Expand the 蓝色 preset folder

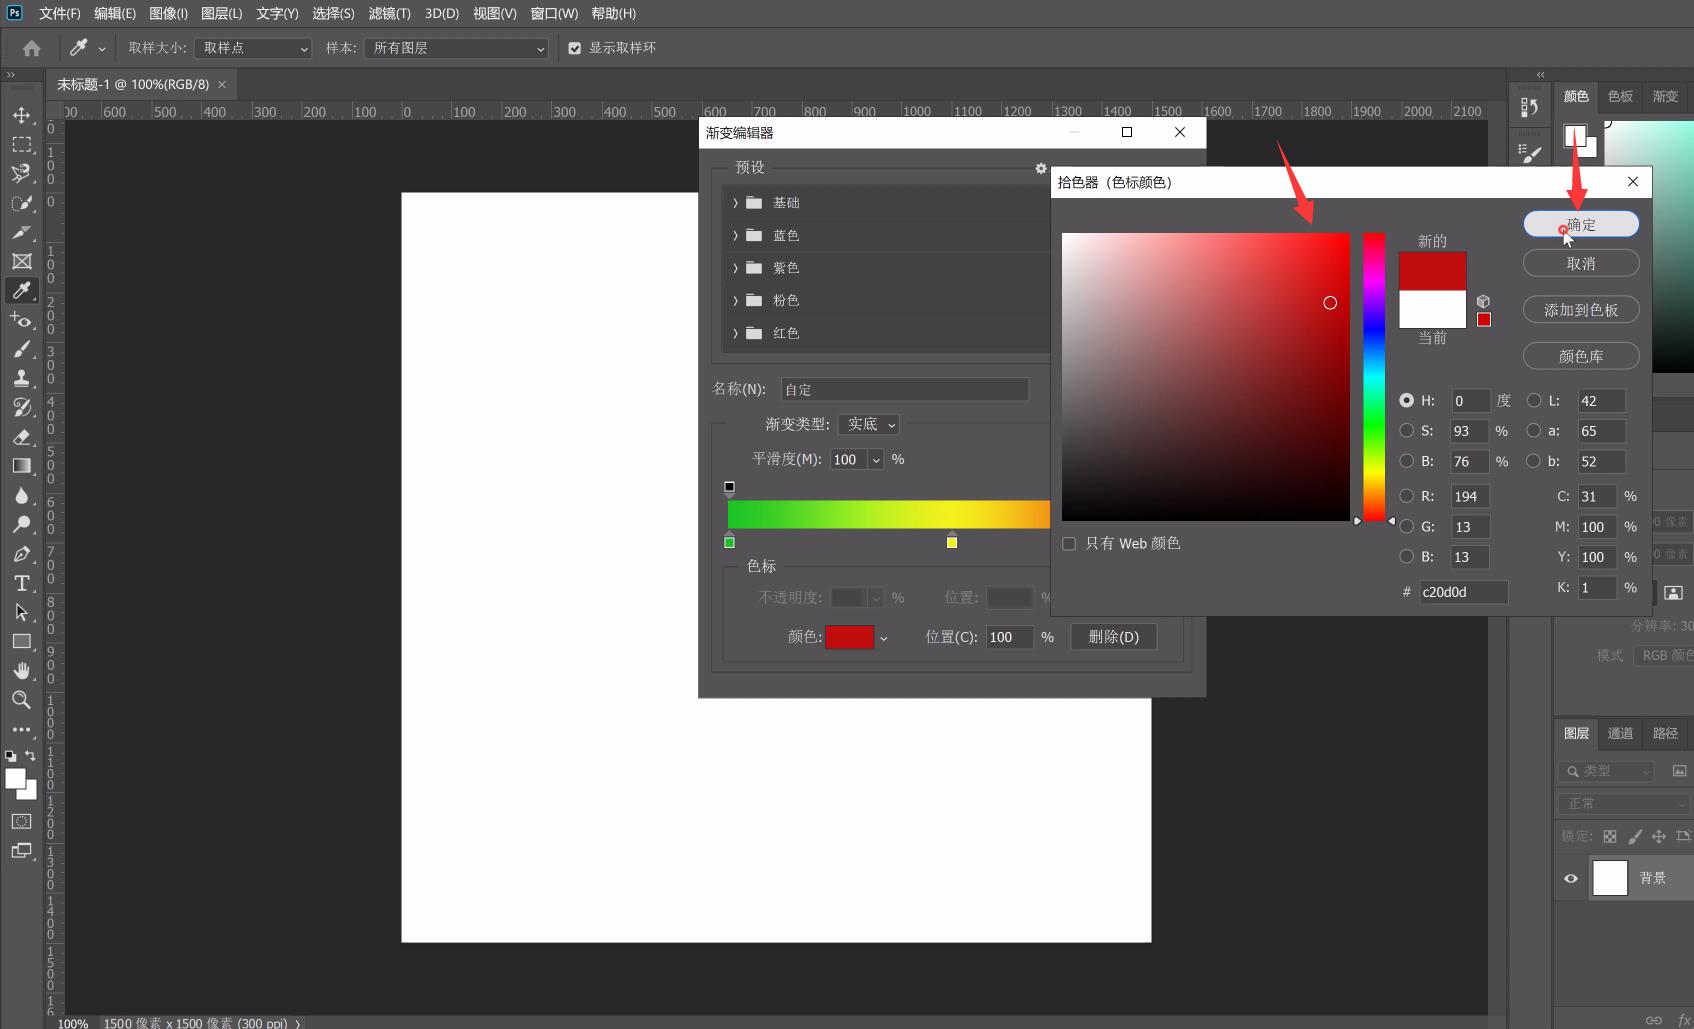(735, 236)
